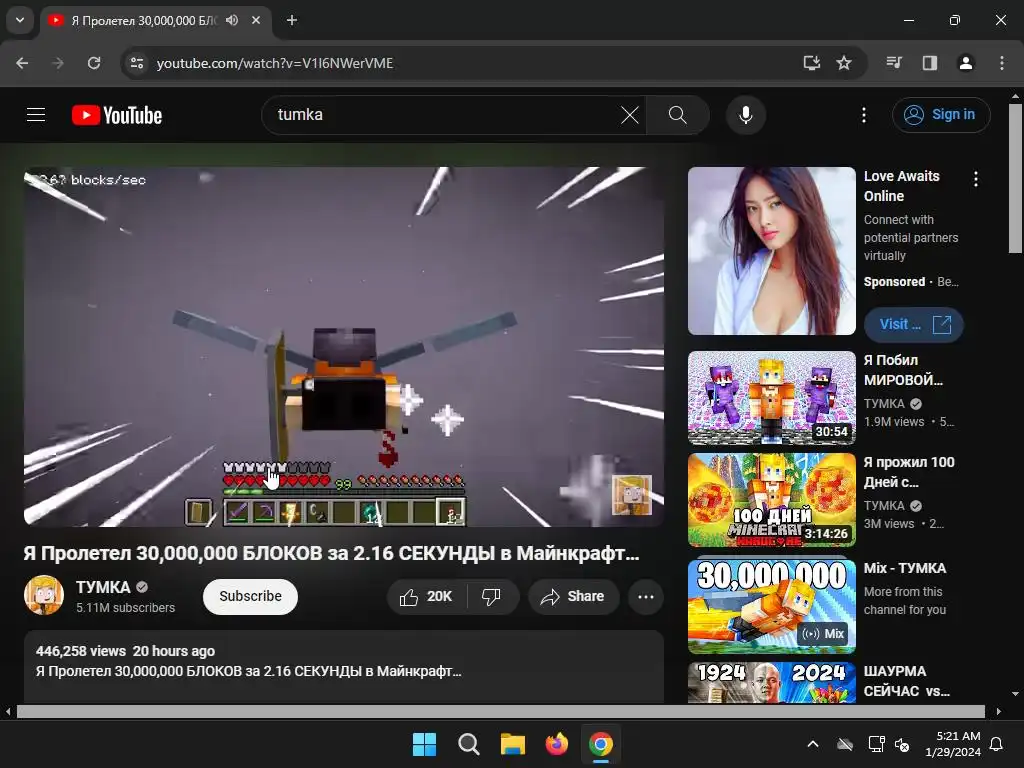This screenshot has height=768, width=1024.
Task: Open the notifications bell in tray
Action: point(997,744)
